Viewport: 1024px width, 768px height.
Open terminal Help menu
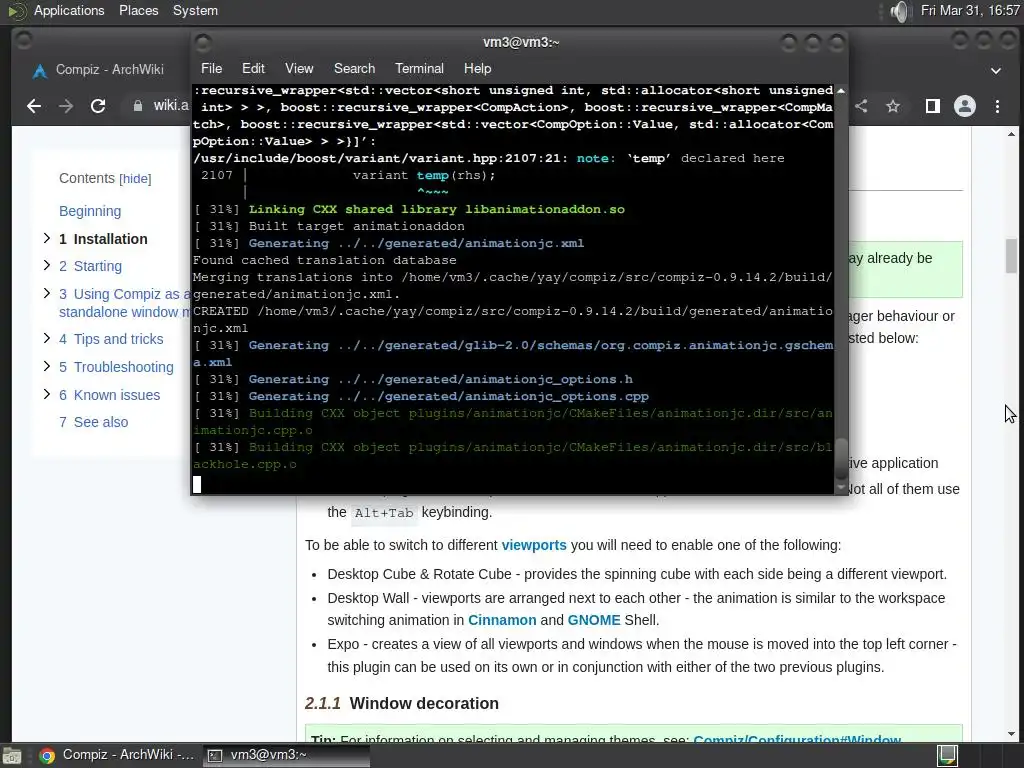point(477,69)
